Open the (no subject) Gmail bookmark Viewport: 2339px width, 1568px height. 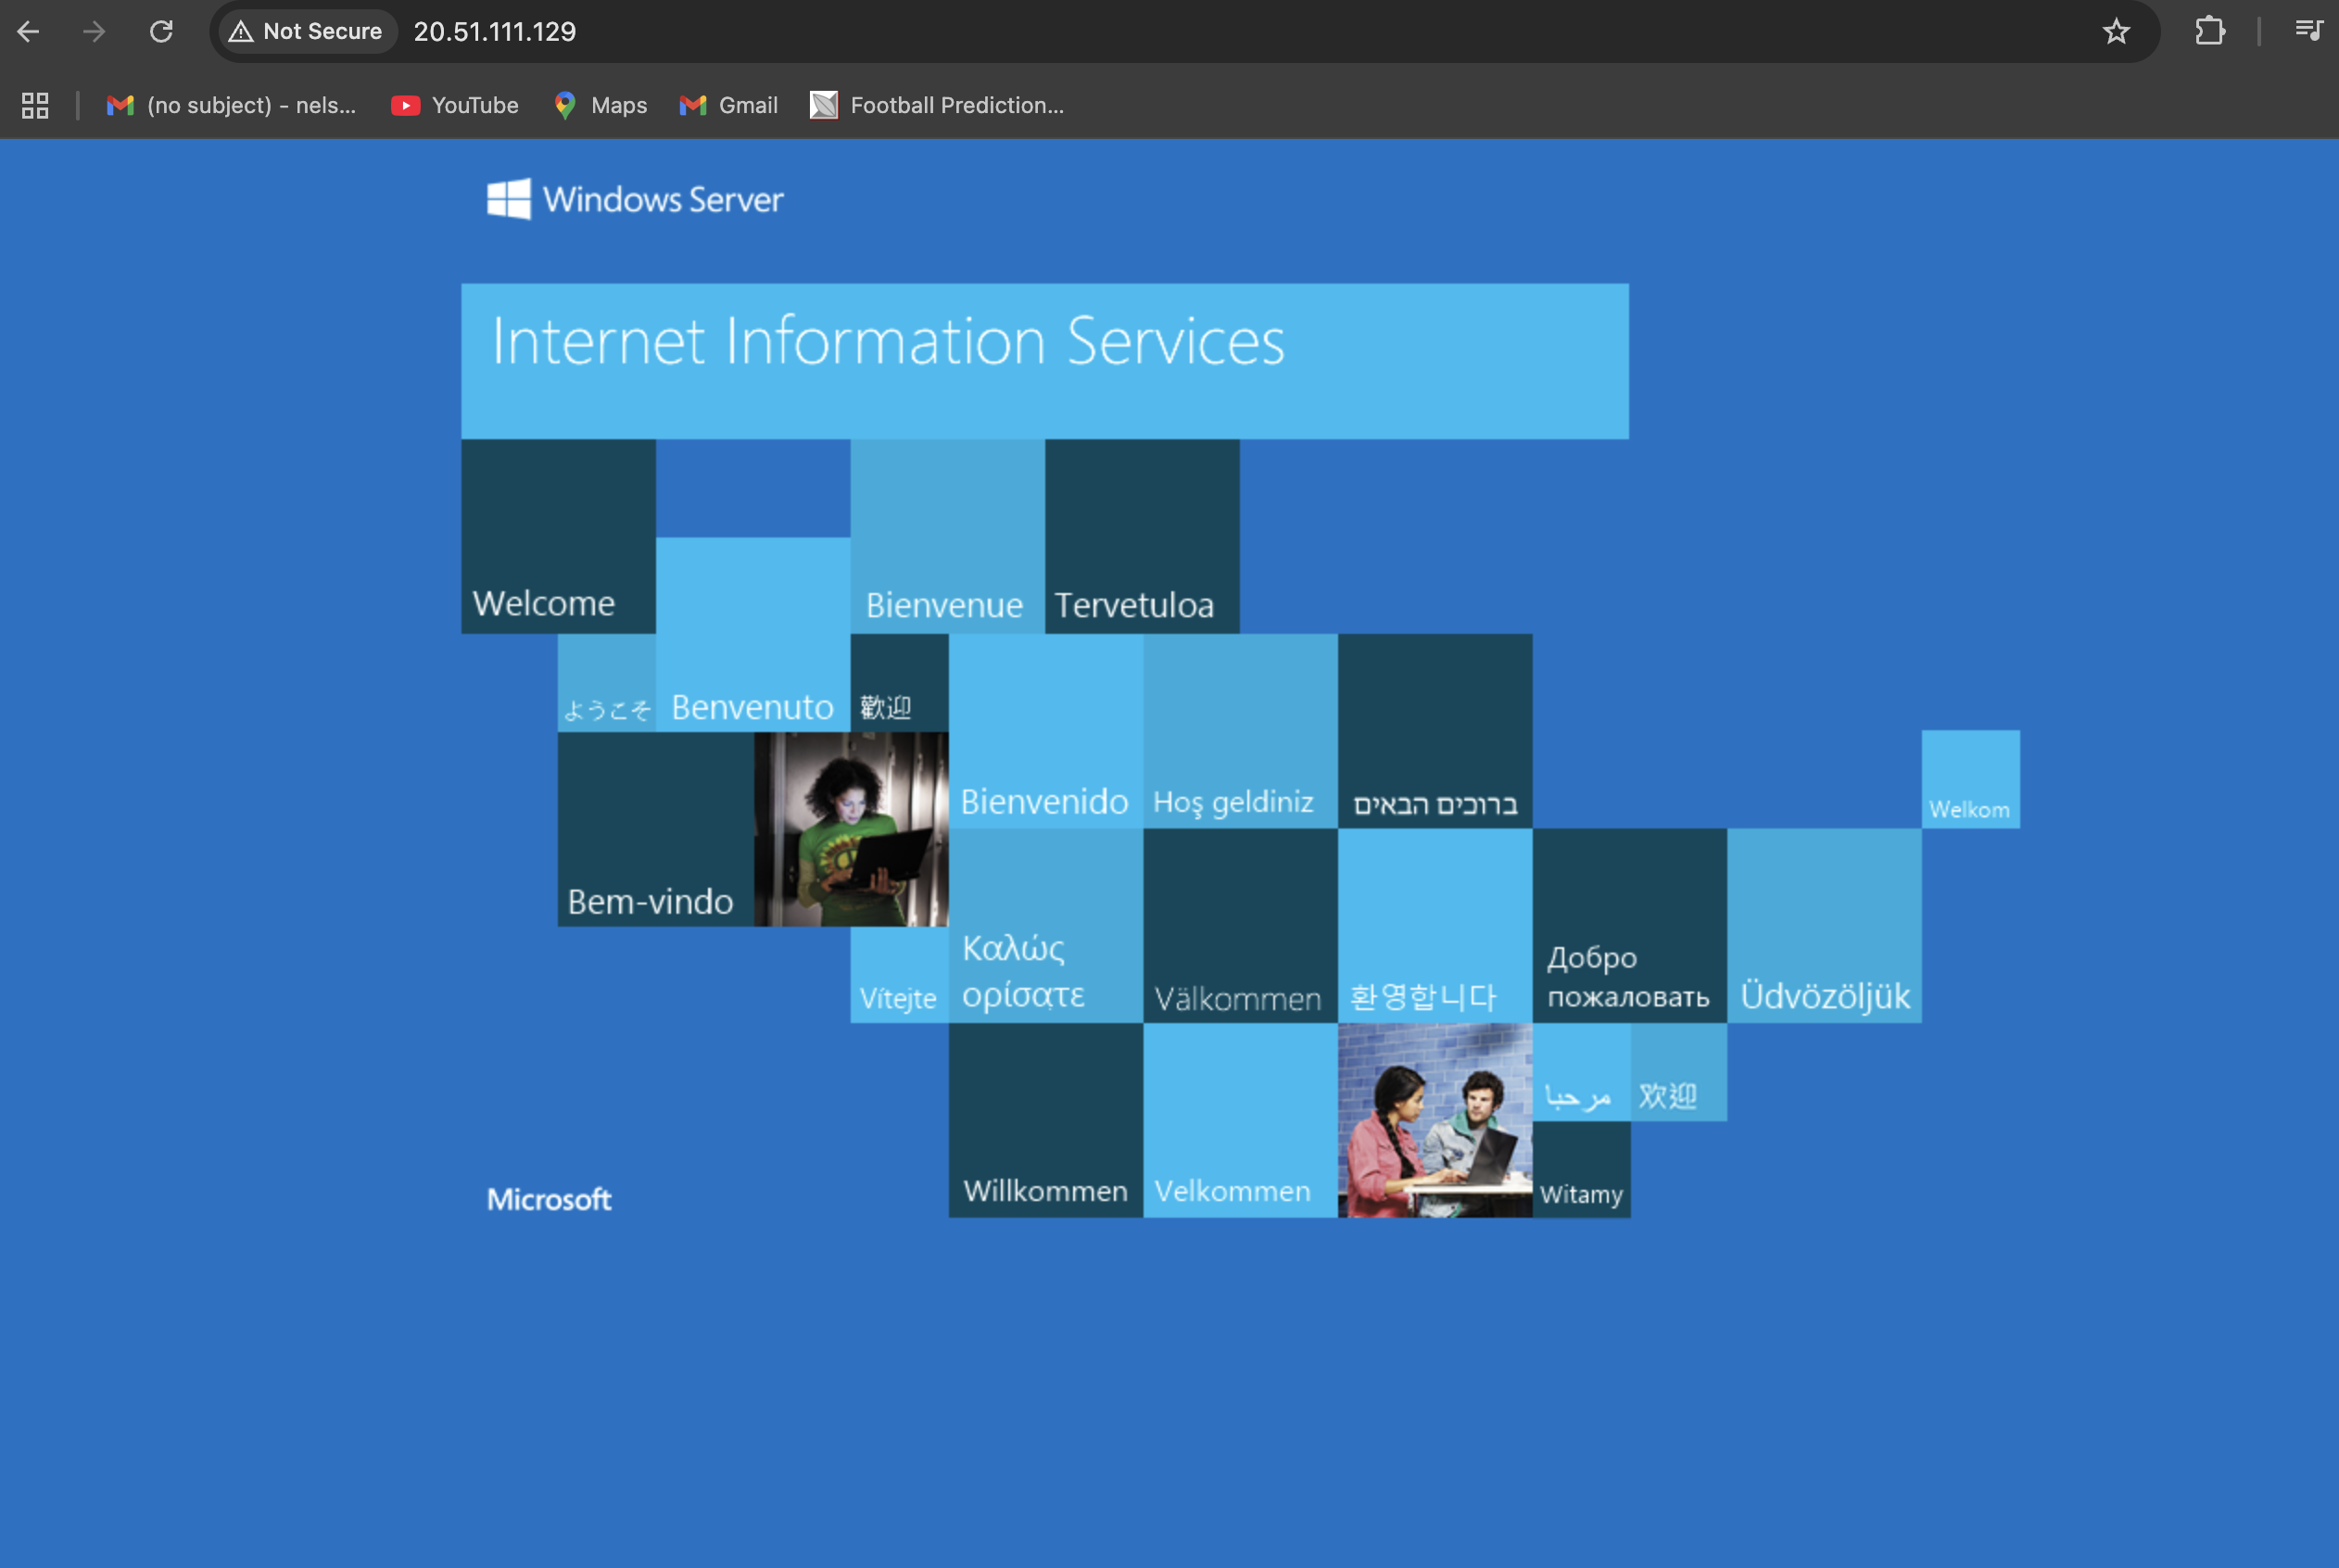231,105
